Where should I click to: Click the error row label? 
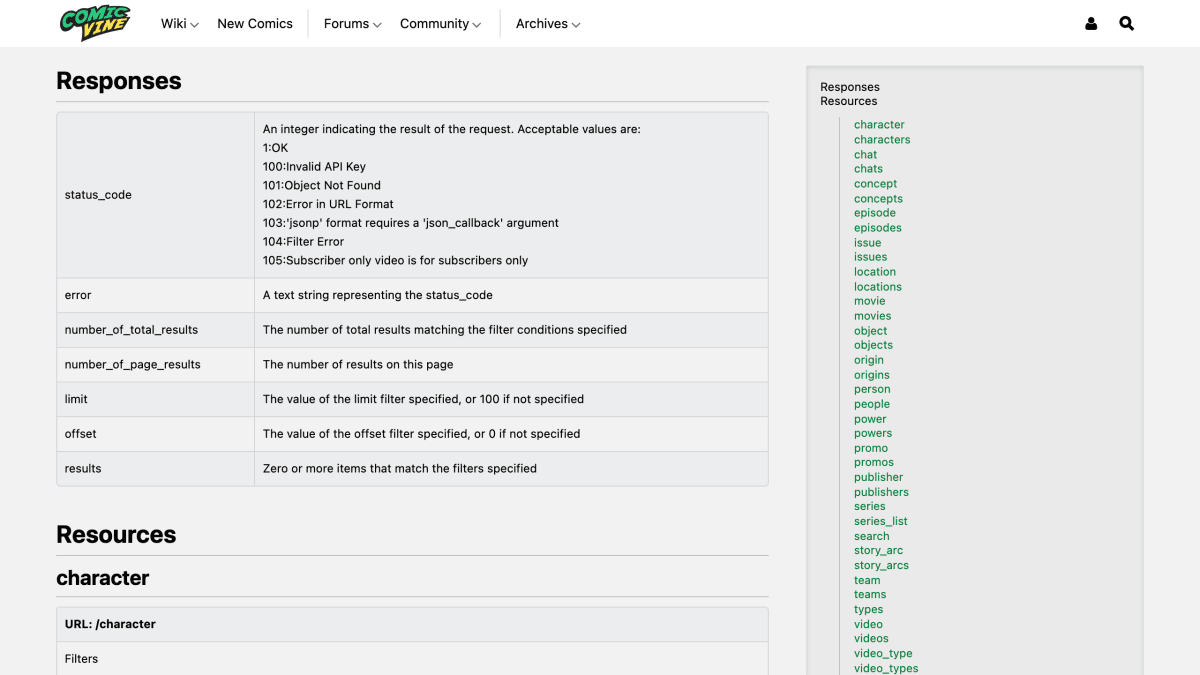pyautogui.click(x=78, y=295)
